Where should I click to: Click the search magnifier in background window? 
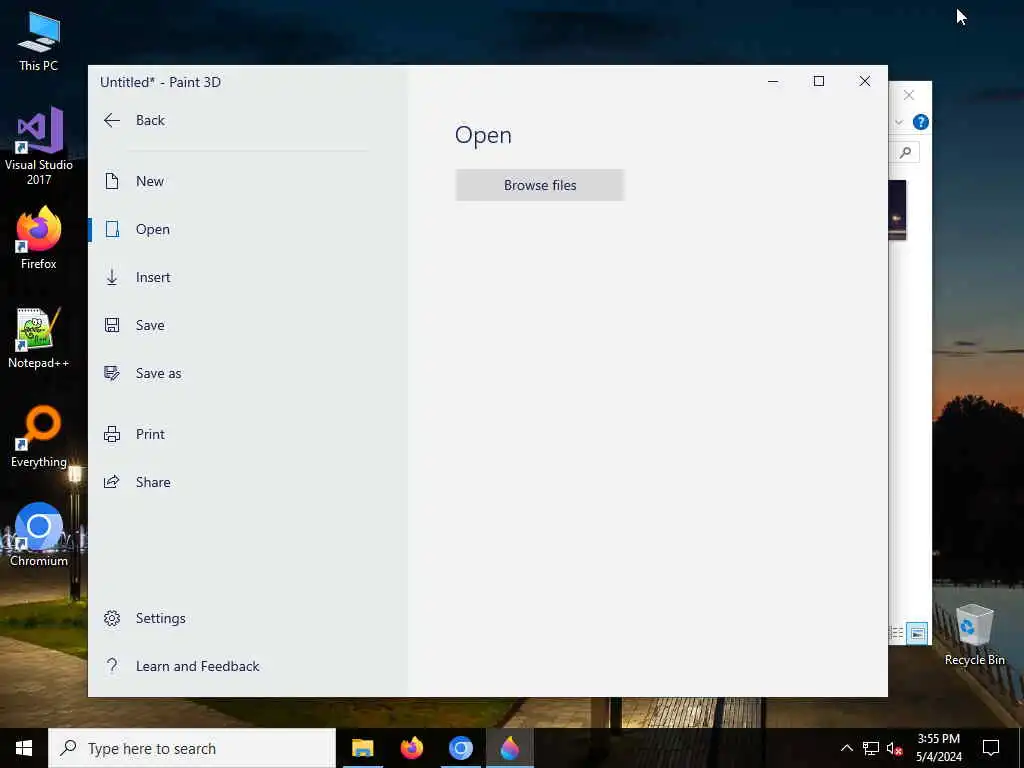(905, 152)
